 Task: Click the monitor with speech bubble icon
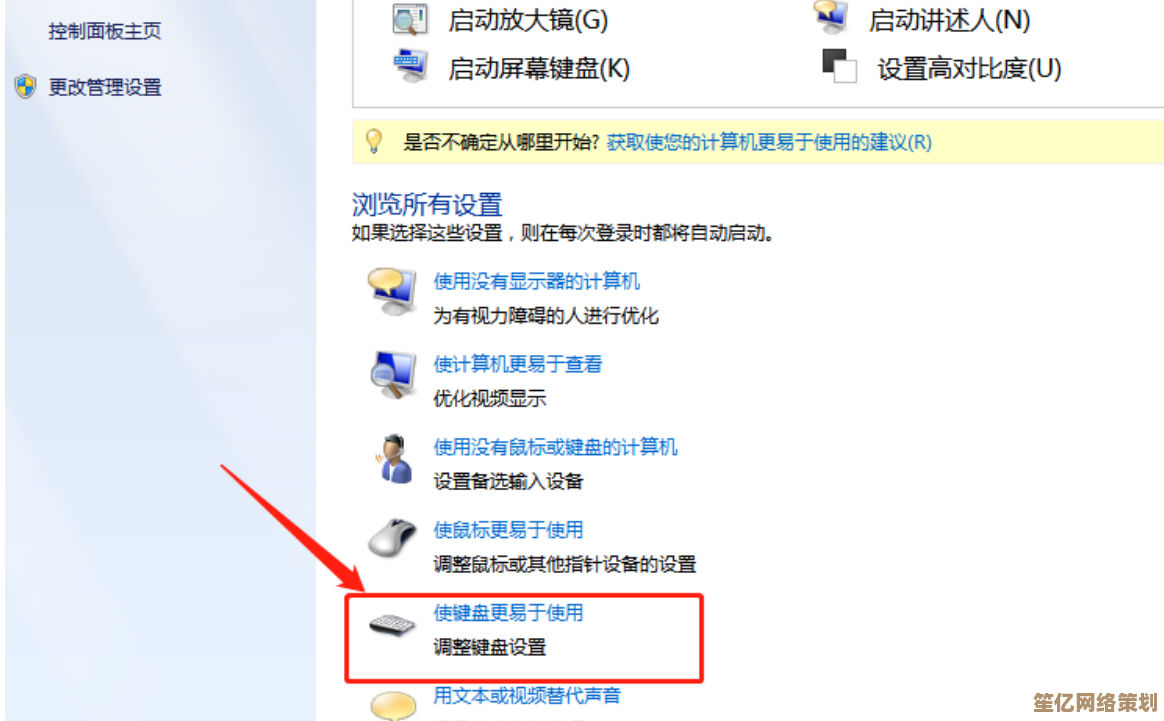(x=392, y=292)
